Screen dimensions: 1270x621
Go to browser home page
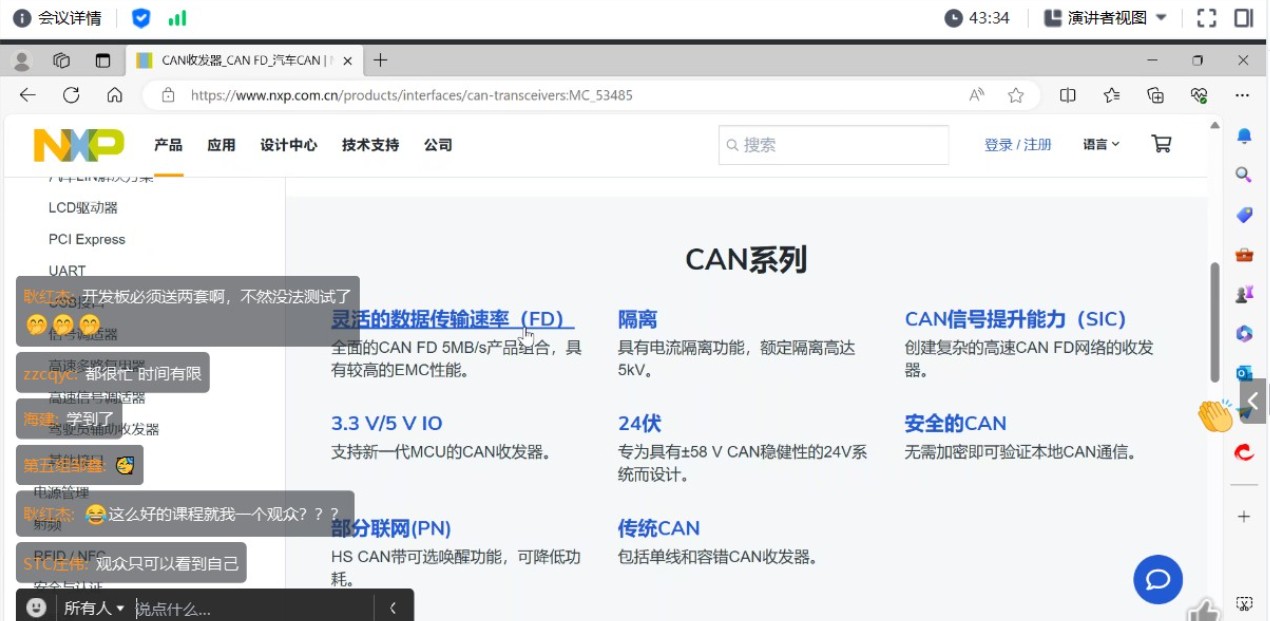pyautogui.click(x=115, y=95)
